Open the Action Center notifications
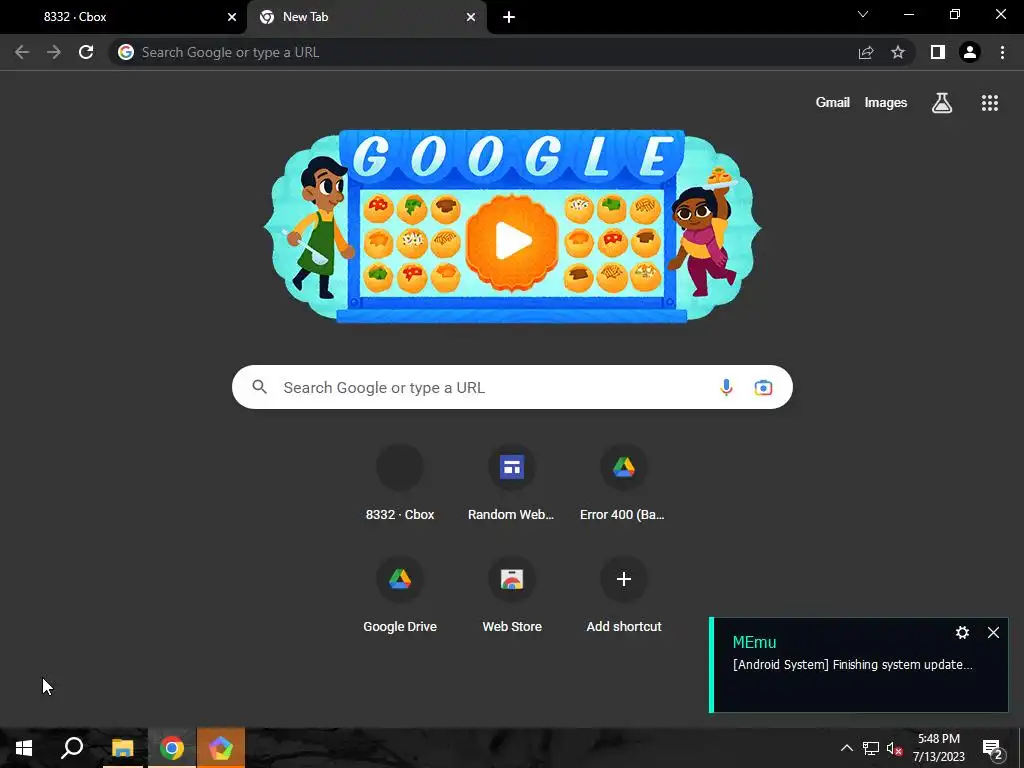 tap(993, 749)
